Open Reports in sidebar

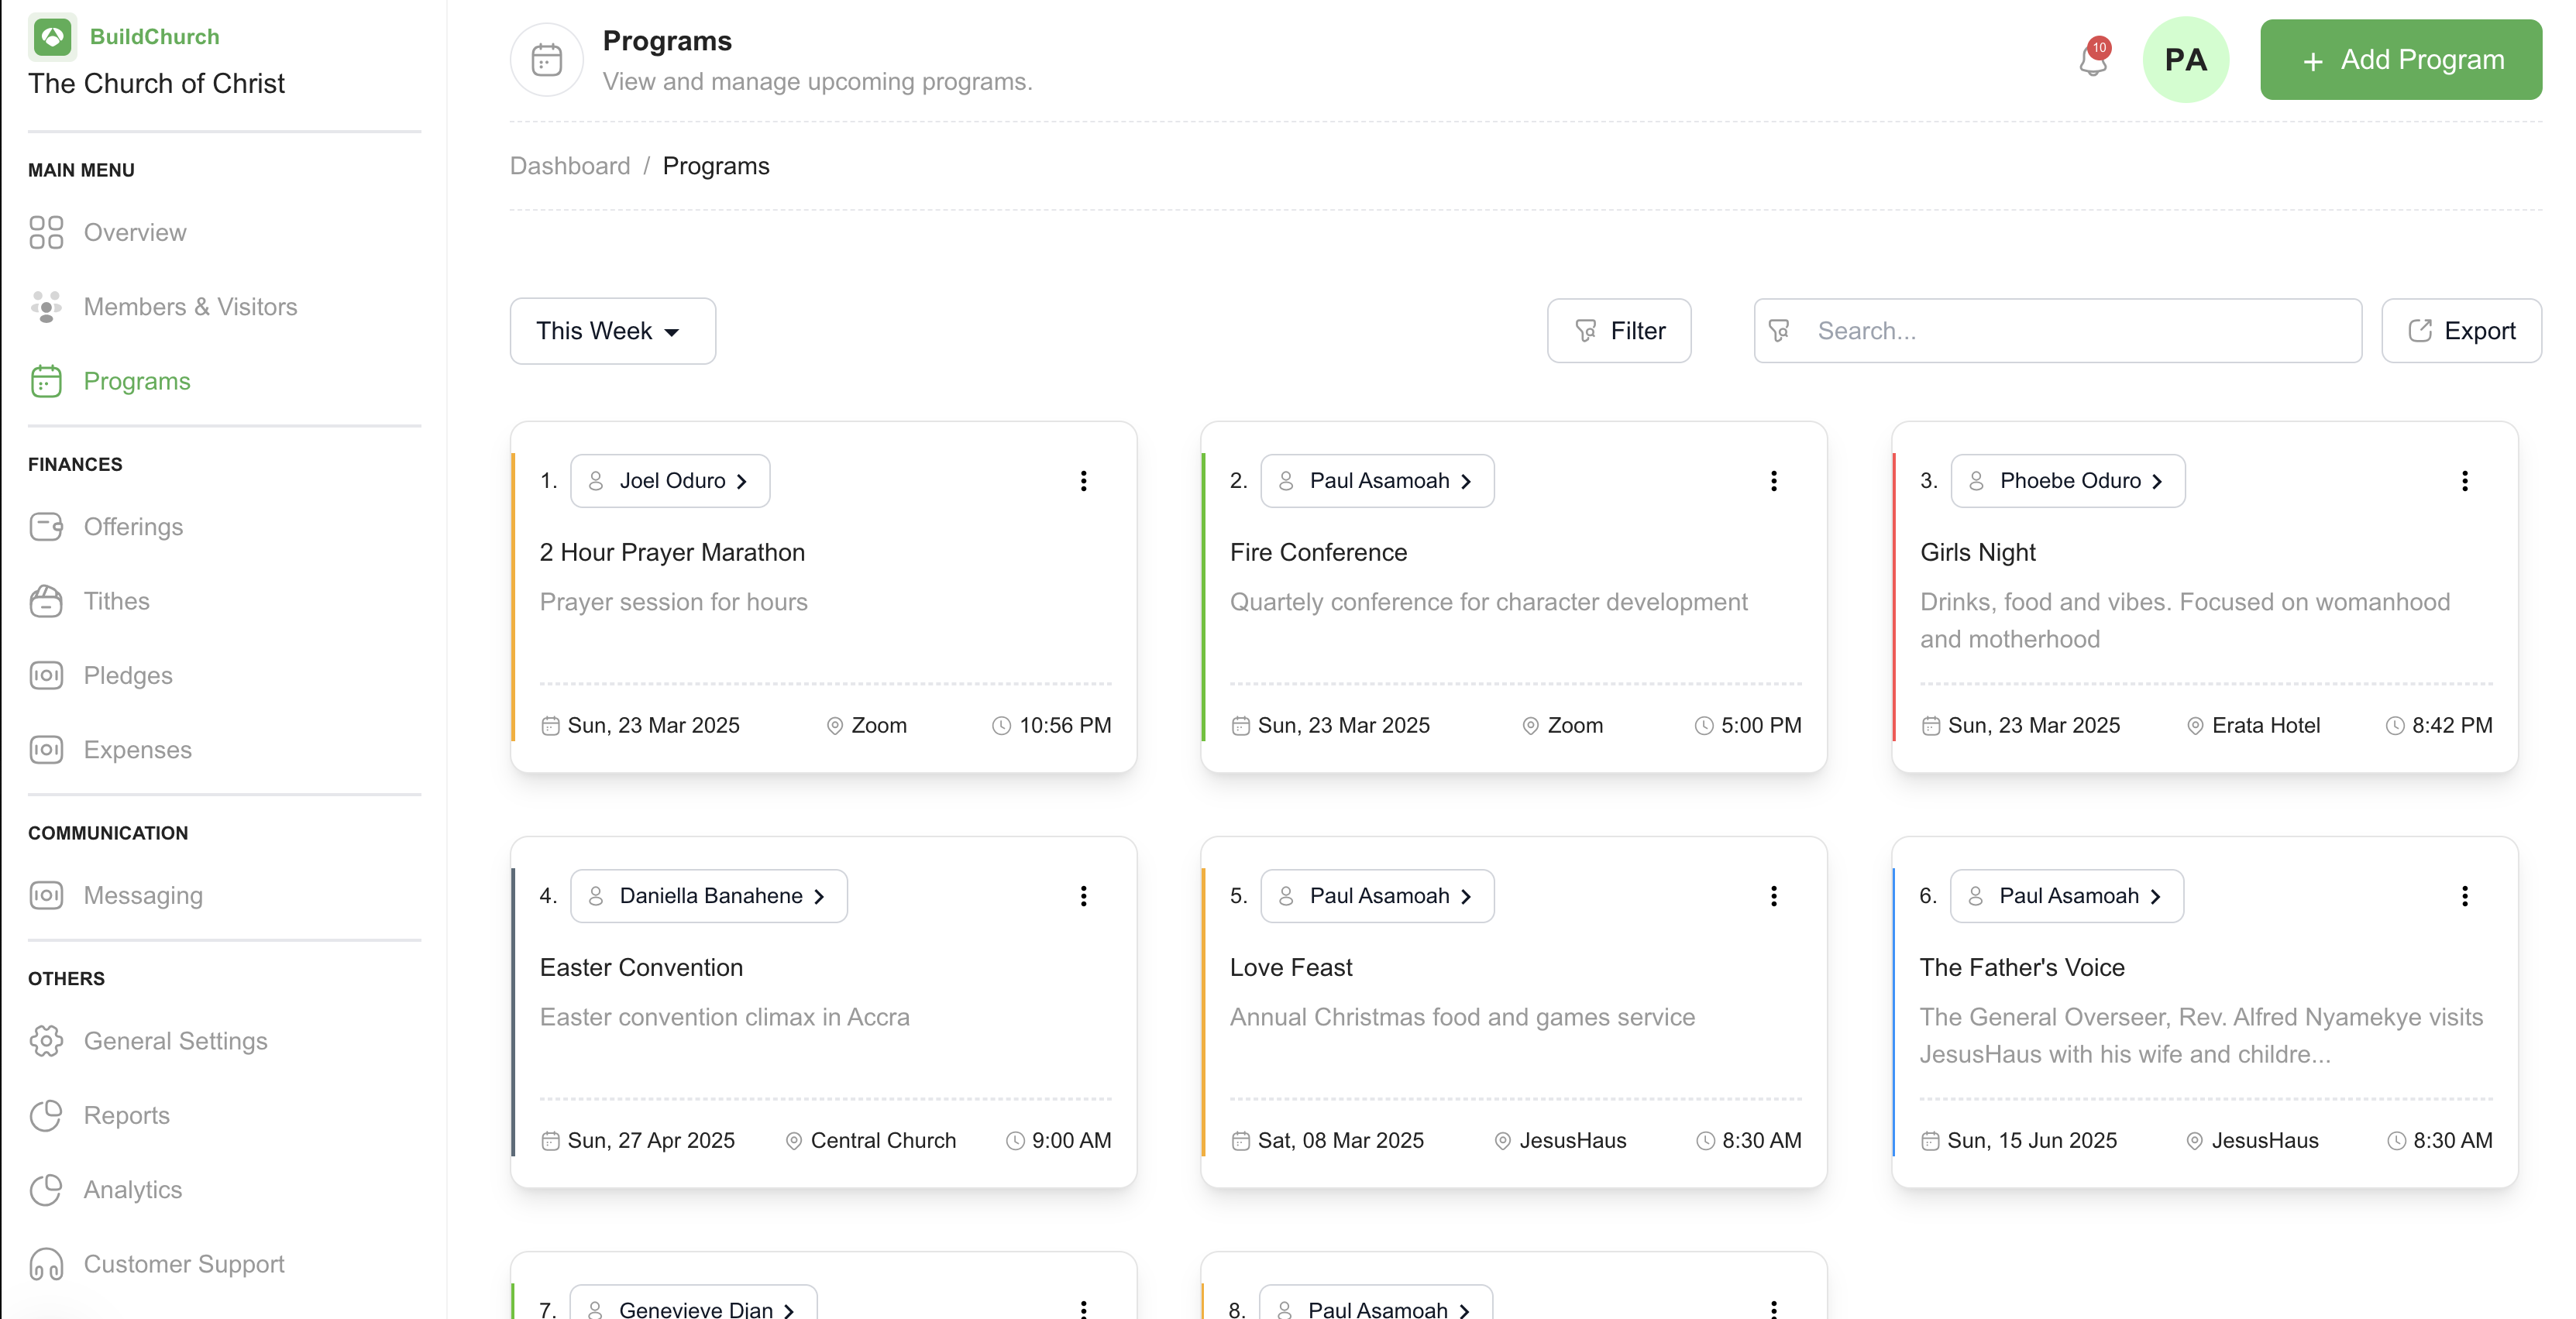pyautogui.click(x=126, y=1115)
